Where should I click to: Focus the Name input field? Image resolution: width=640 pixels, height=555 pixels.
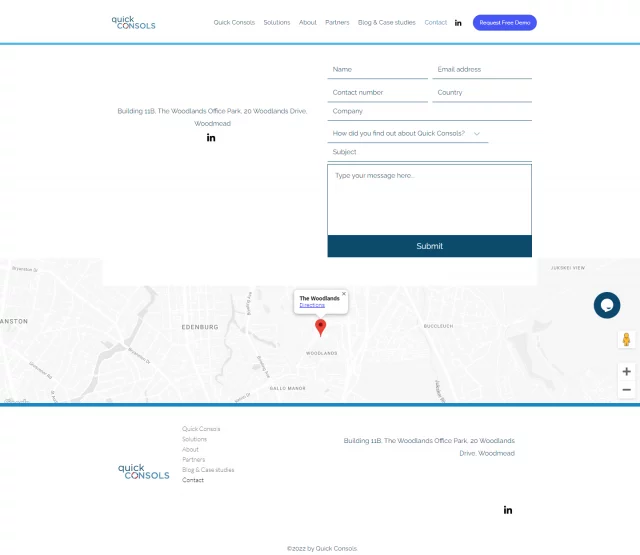click(378, 70)
